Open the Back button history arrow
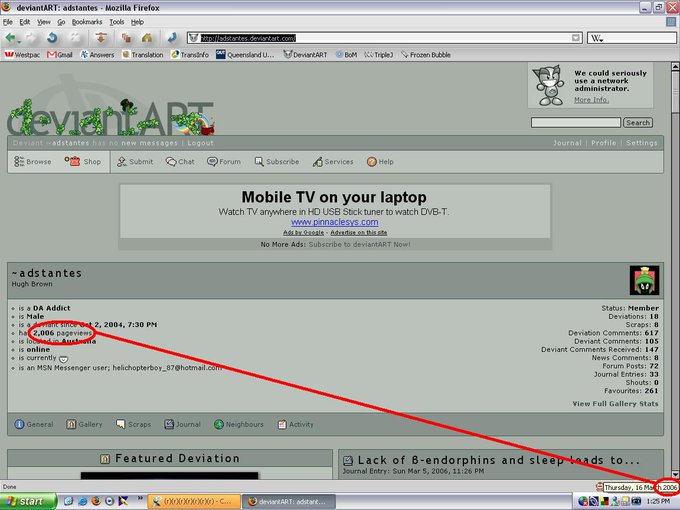This screenshot has width=680, height=510. (19, 40)
